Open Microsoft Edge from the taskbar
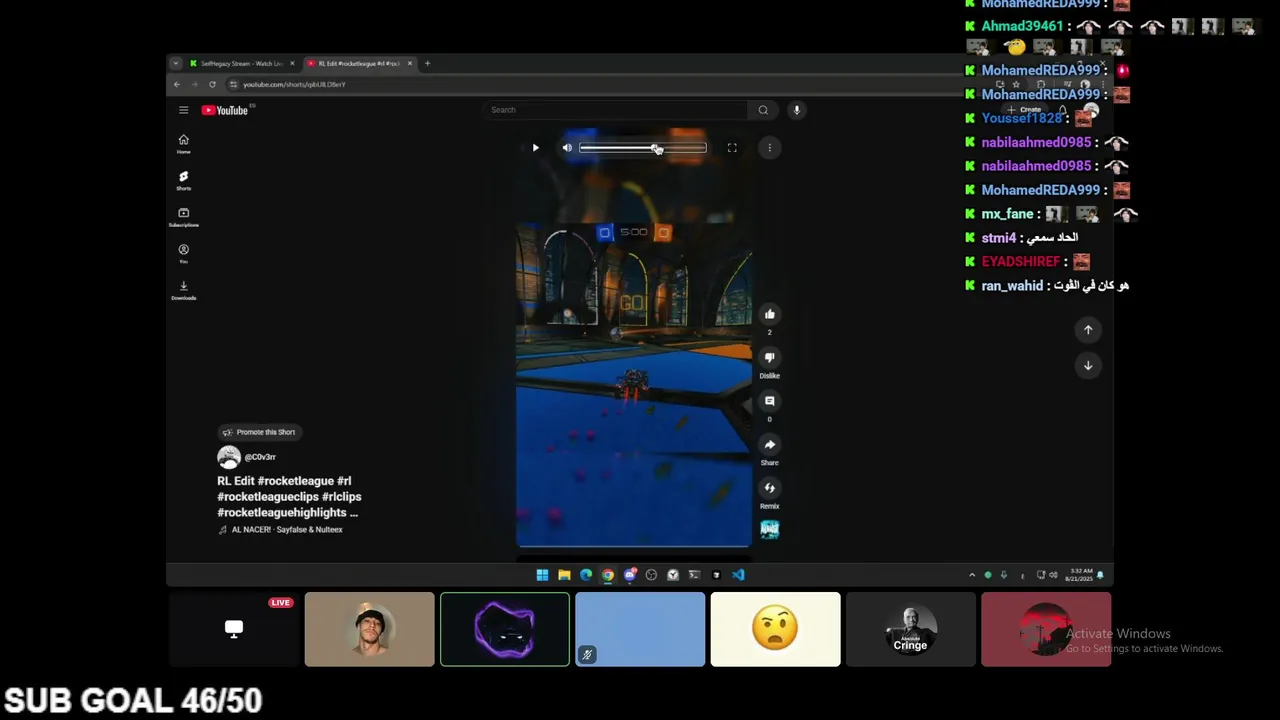The image size is (1280, 720). click(586, 575)
